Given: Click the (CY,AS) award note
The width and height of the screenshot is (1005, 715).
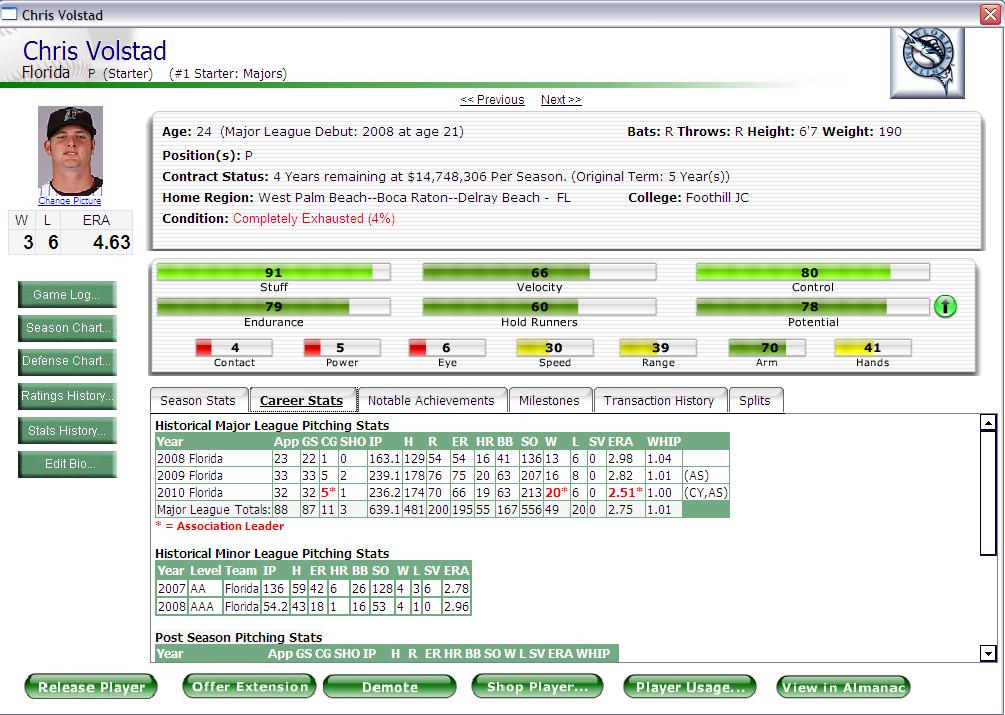Looking at the screenshot, I should tap(706, 493).
